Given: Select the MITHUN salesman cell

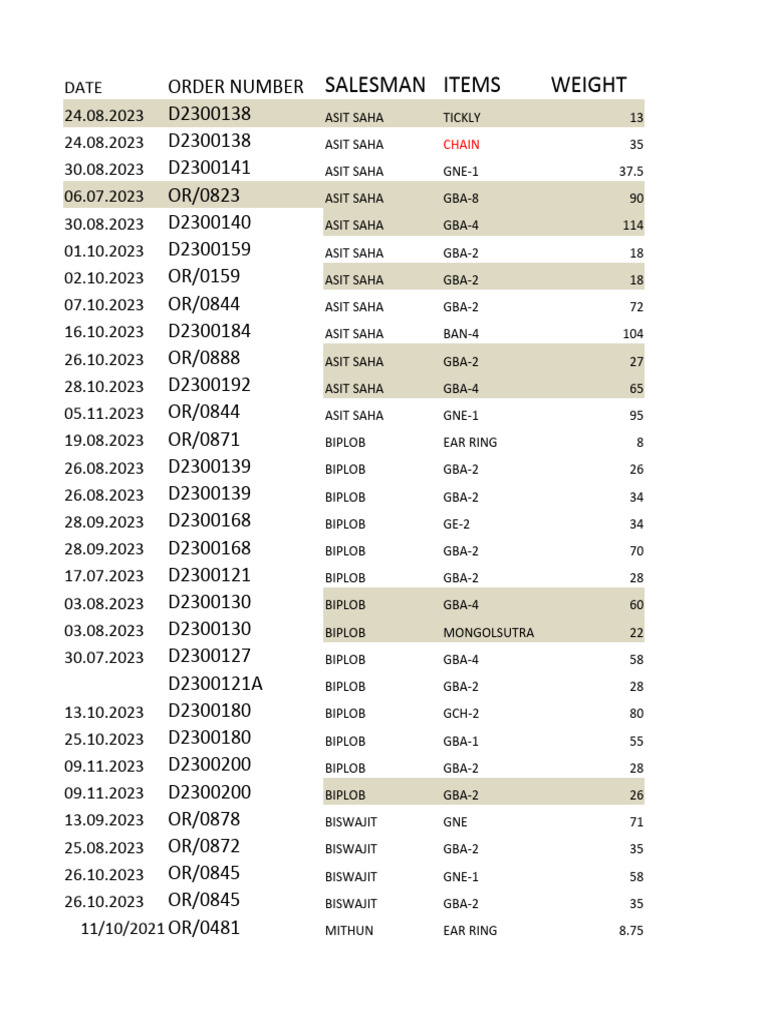Looking at the screenshot, I should tap(349, 931).
